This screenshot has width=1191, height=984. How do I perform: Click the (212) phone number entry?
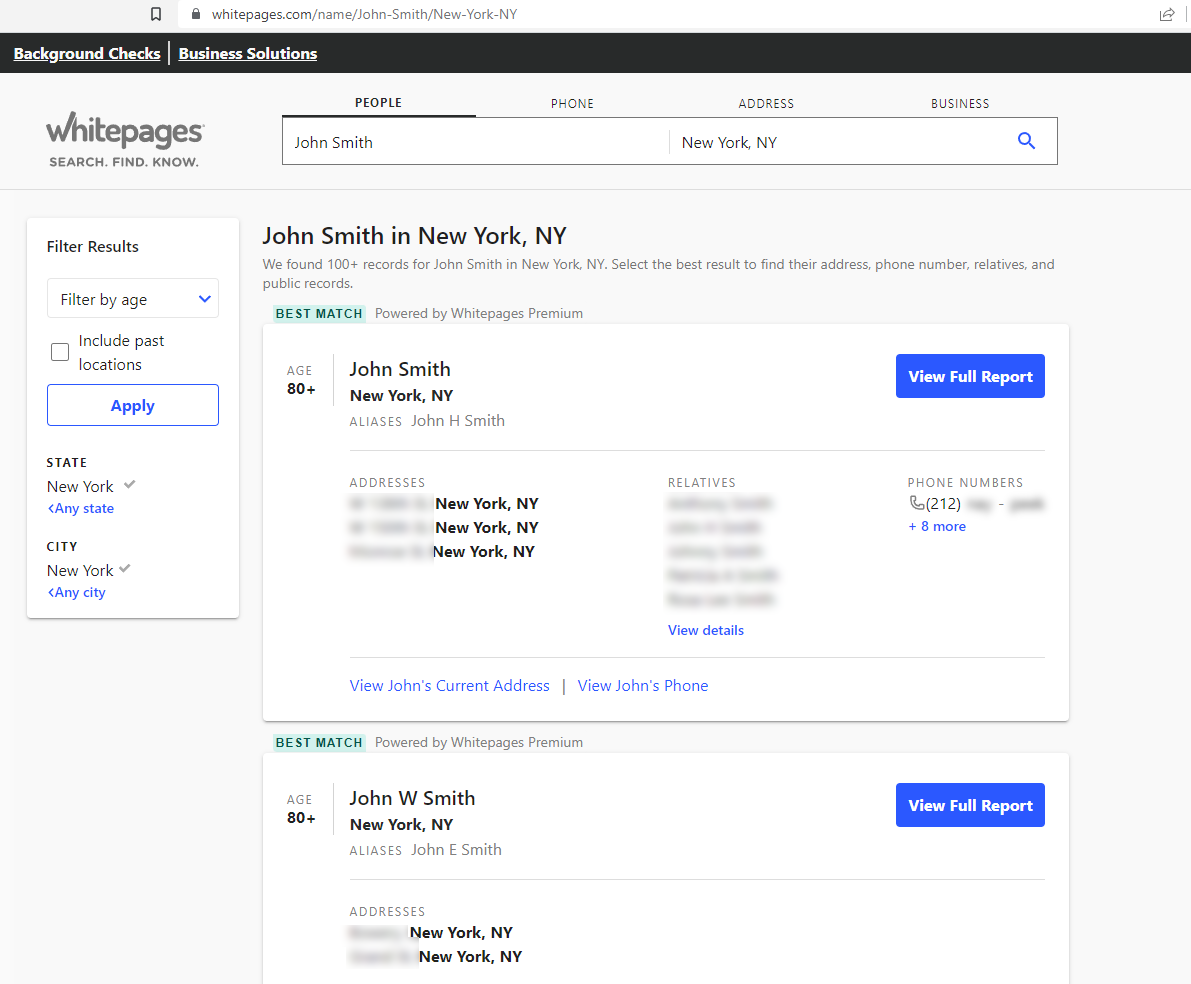click(x=977, y=503)
